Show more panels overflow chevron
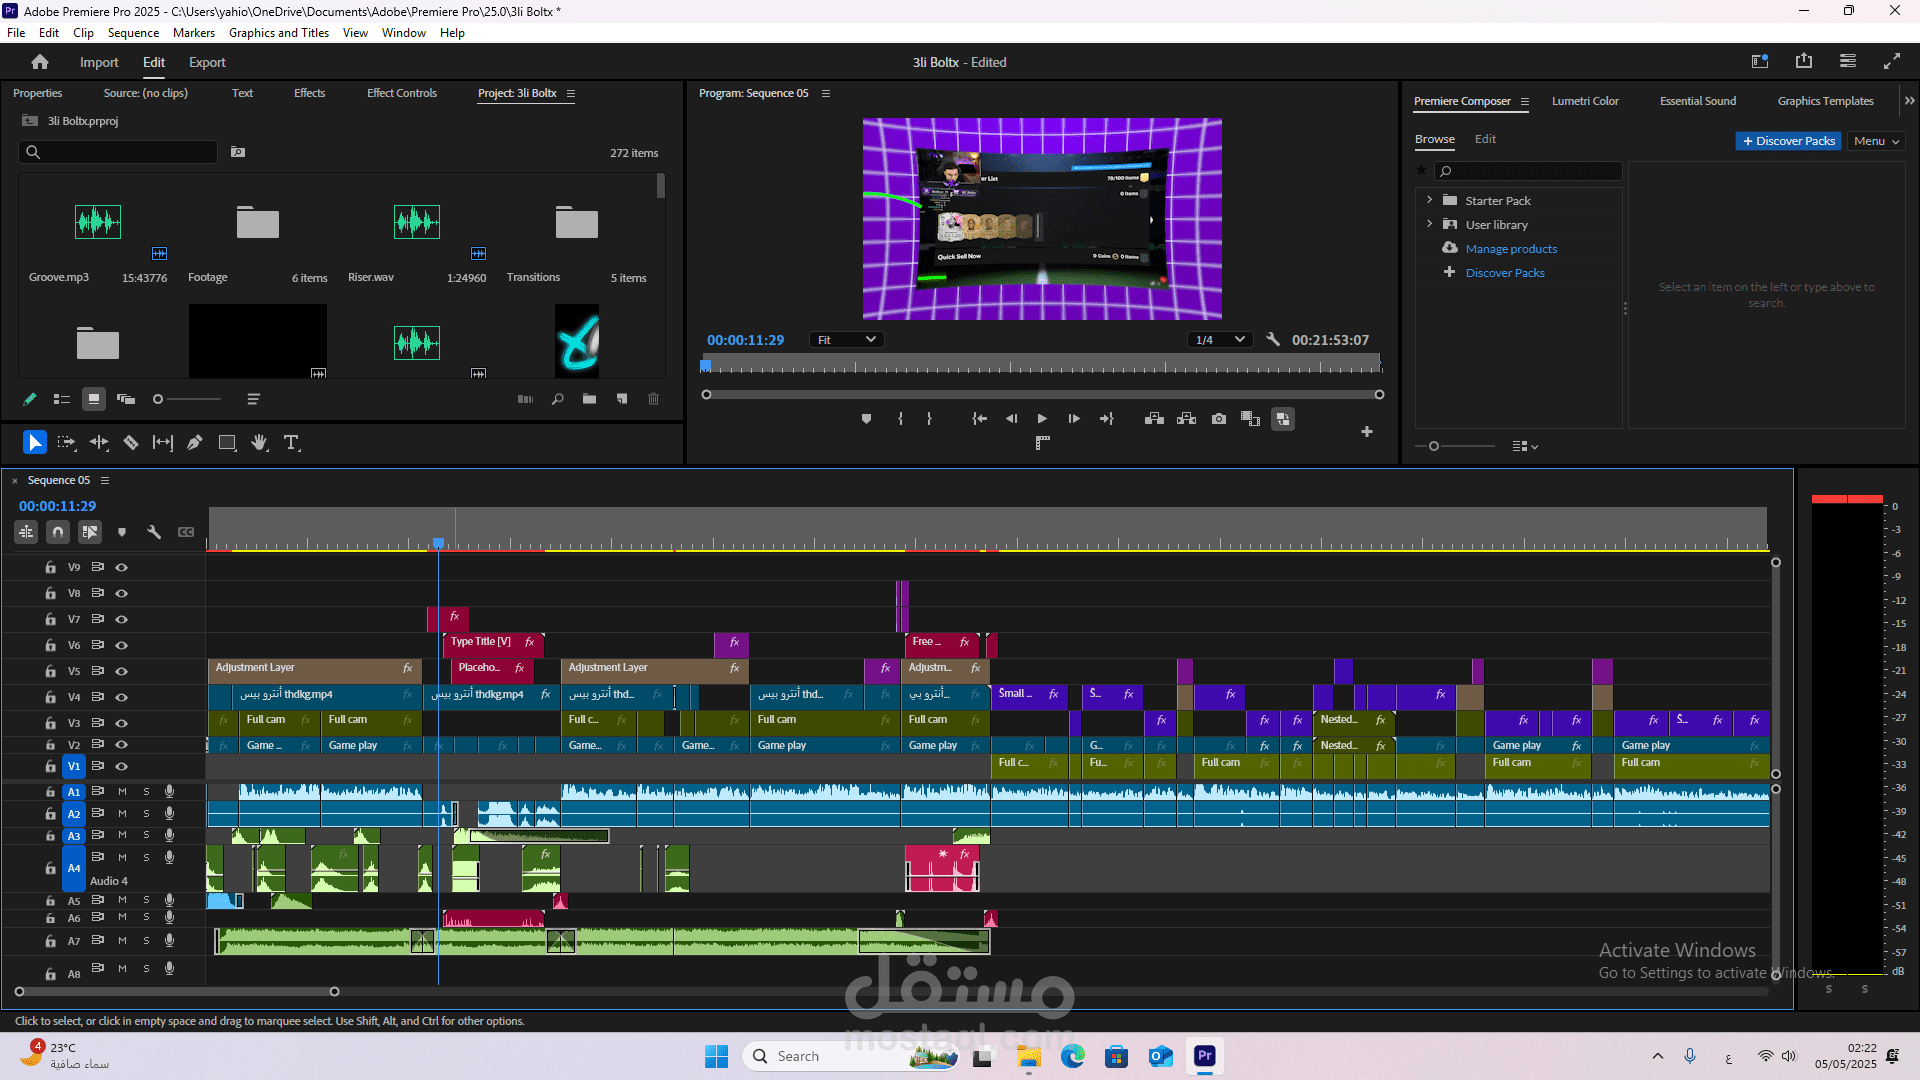 [x=1909, y=101]
